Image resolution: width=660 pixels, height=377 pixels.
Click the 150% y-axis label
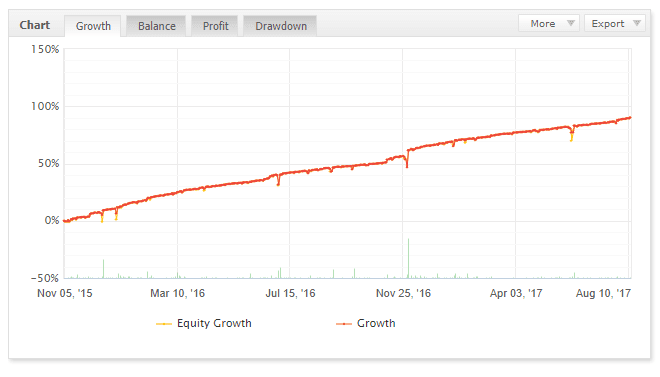[45, 50]
